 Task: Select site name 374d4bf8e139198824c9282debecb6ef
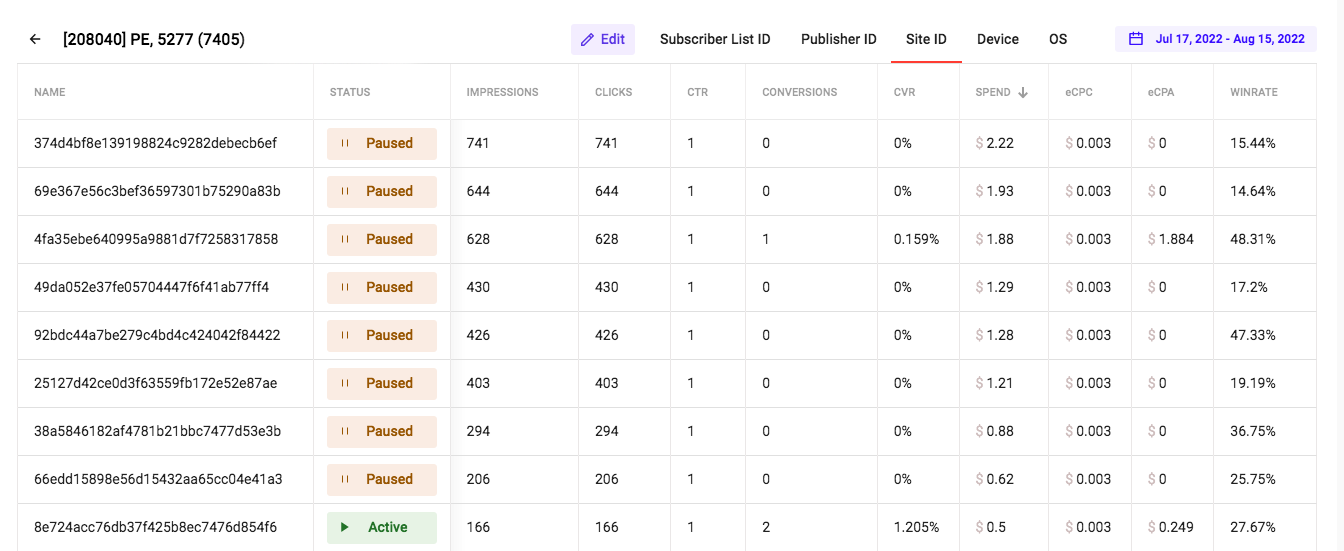coord(156,143)
